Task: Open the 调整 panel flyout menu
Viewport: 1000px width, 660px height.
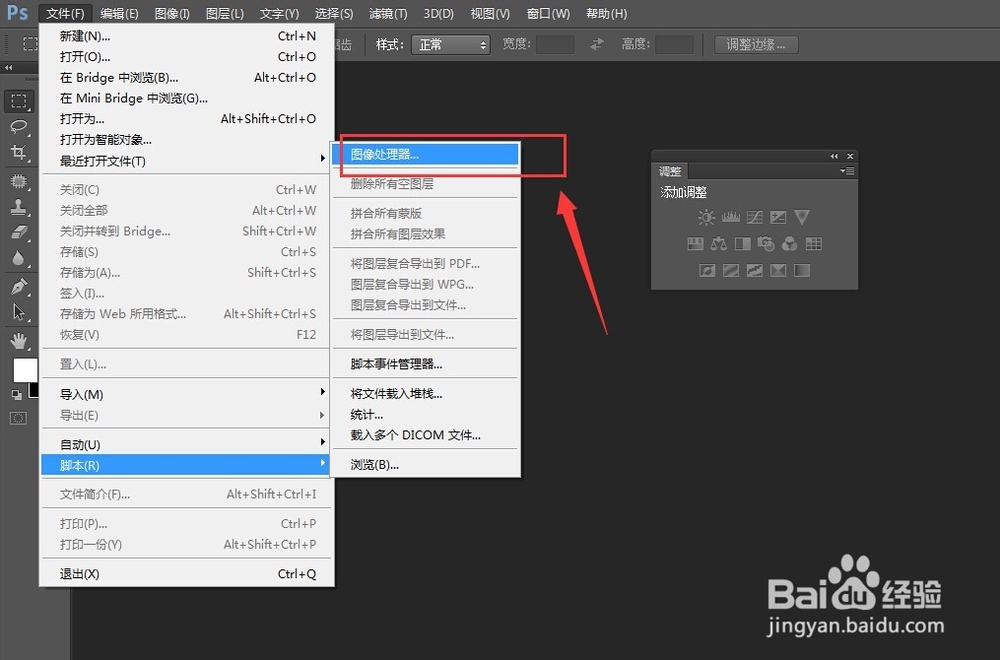Action: 847,171
